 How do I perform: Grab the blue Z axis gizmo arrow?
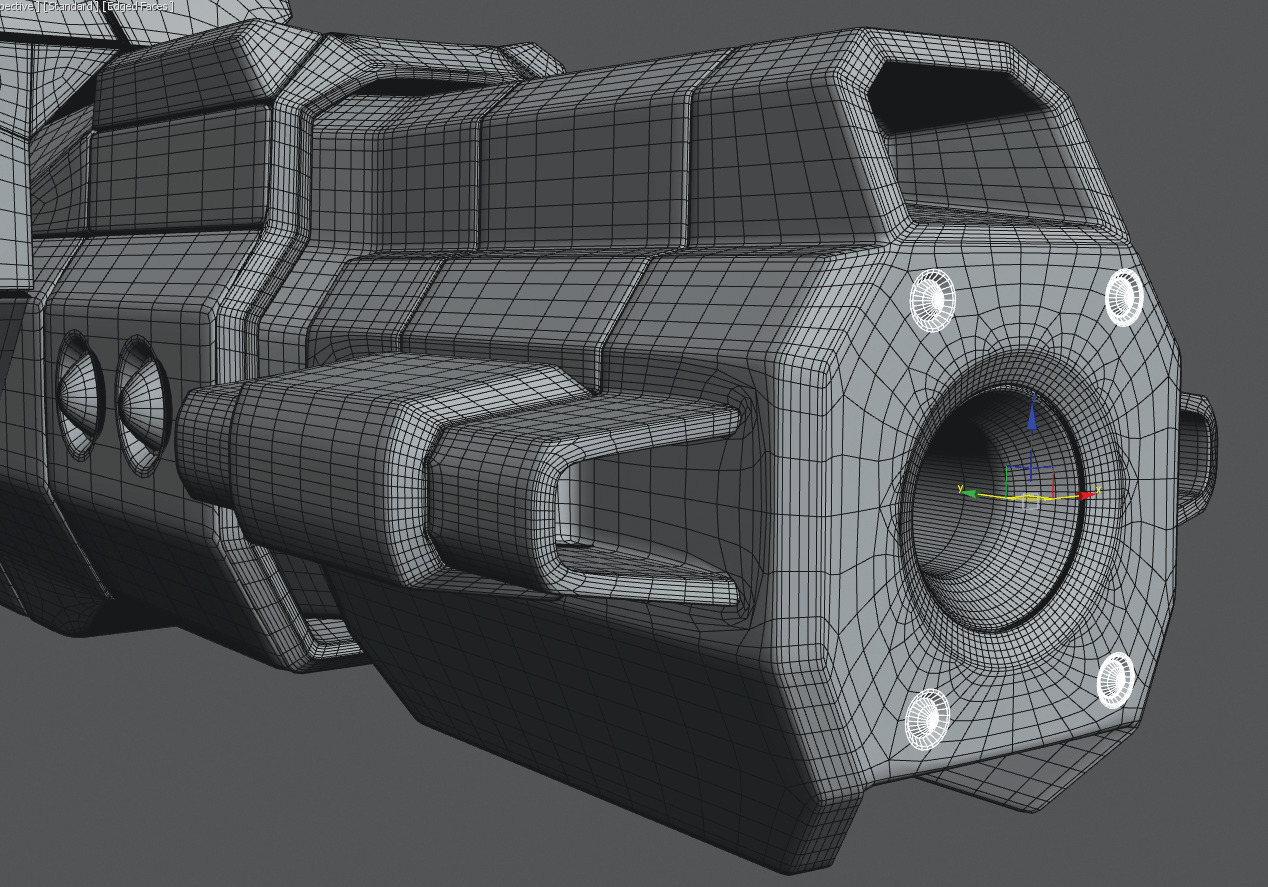(x=1032, y=416)
